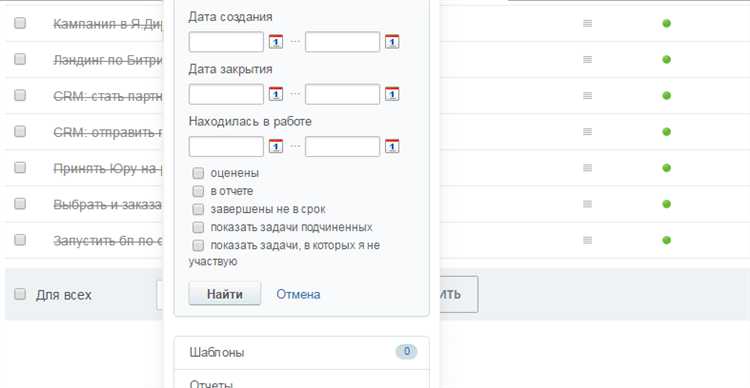Viewport: 750px width, 388px height.
Task: Check the 'оценены' filter option
Action: [x=198, y=173]
